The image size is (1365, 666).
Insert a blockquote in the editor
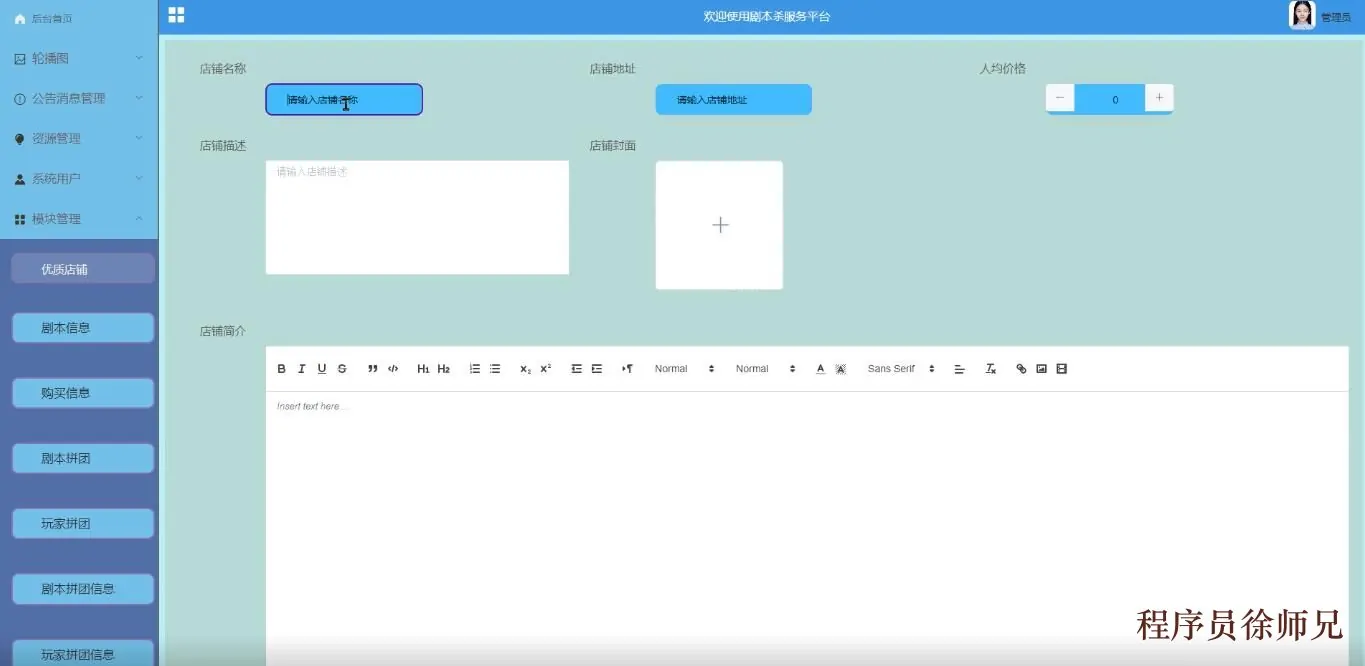coord(372,369)
